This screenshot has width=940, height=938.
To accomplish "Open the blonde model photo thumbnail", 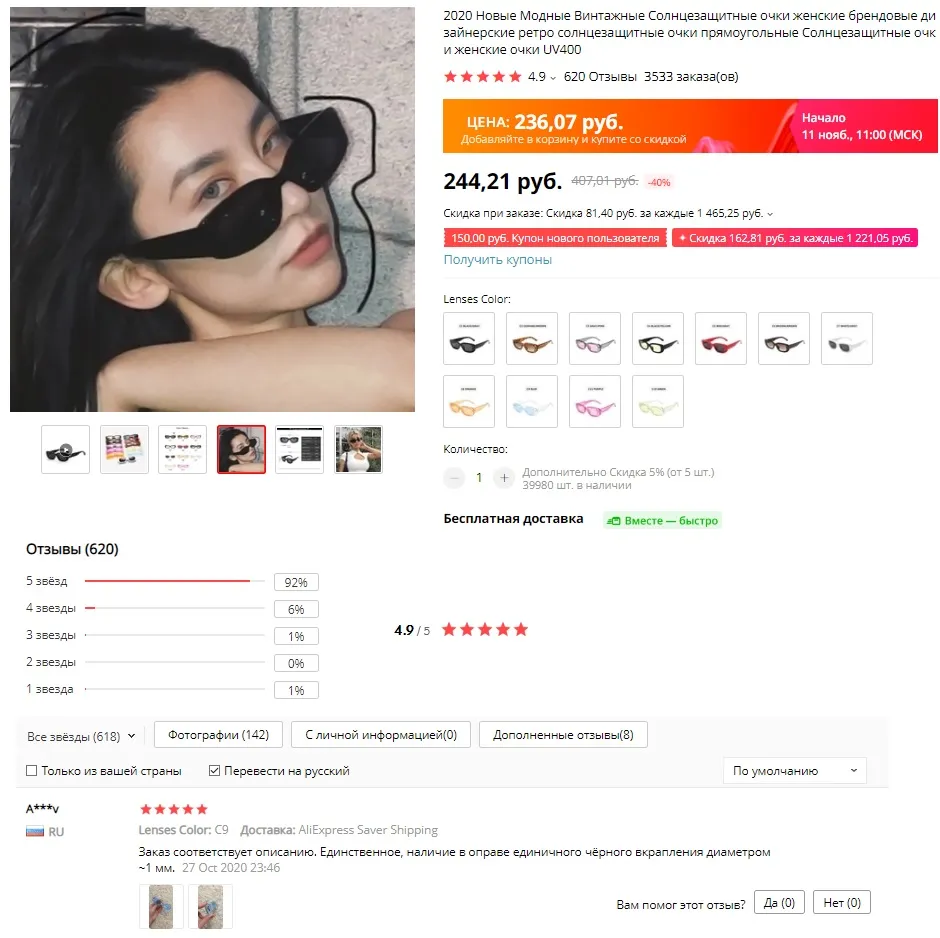I will tap(358, 450).
